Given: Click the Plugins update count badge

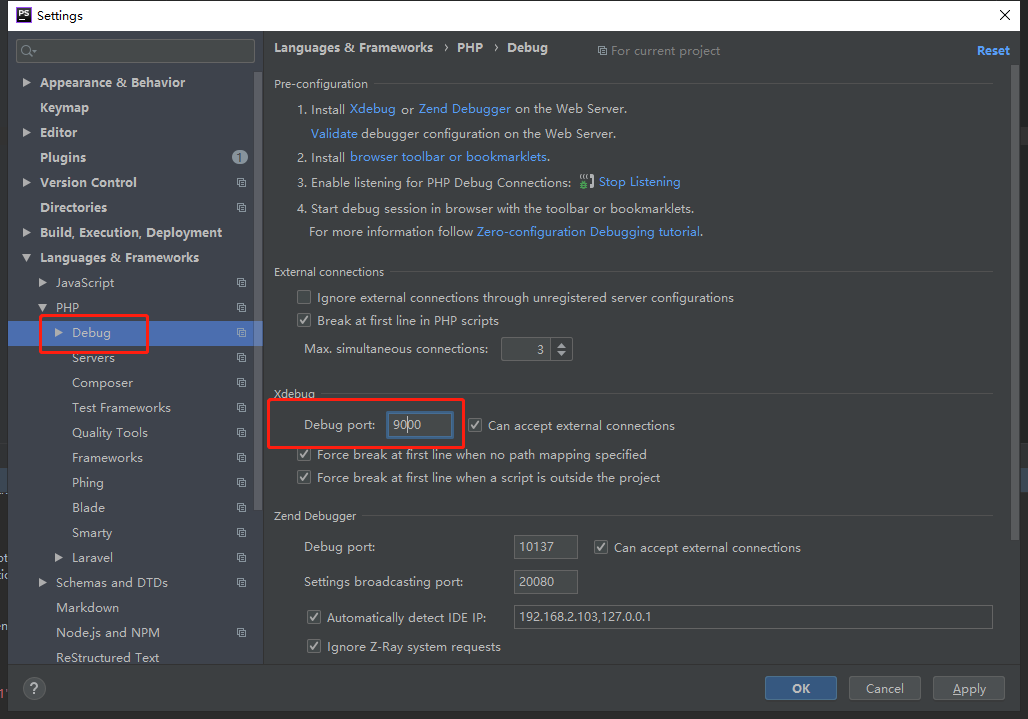Looking at the screenshot, I should 240,157.
